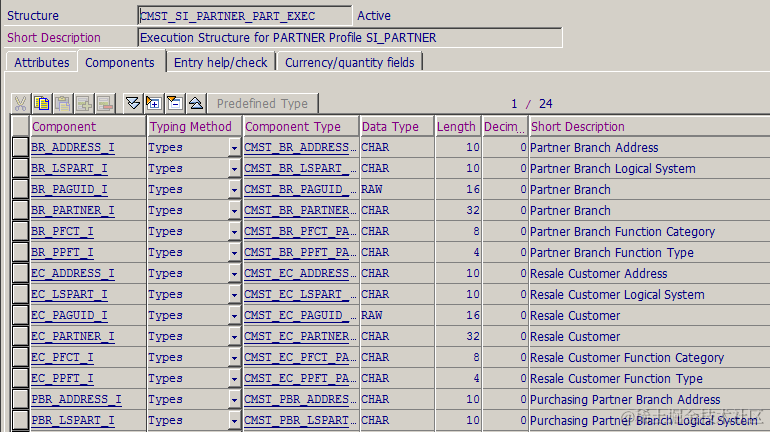Image resolution: width=770 pixels, height=432 pixels.
Task: Click the Component Type column header
Action: point(301,126)
